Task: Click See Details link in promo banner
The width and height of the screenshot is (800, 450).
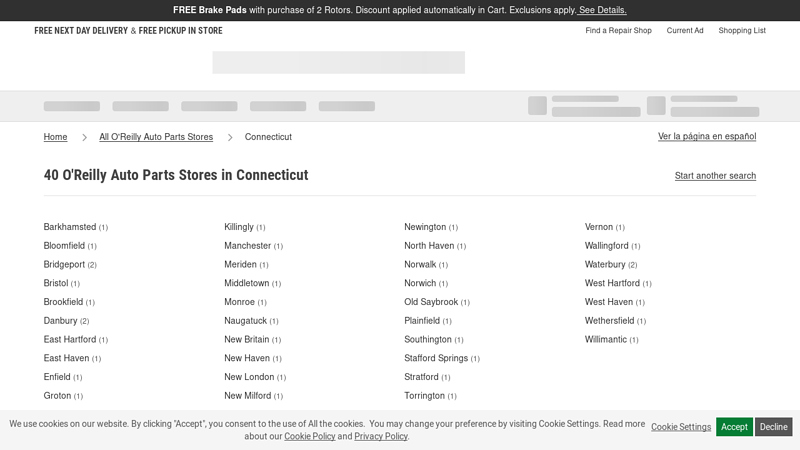Action: coord(602,10)
